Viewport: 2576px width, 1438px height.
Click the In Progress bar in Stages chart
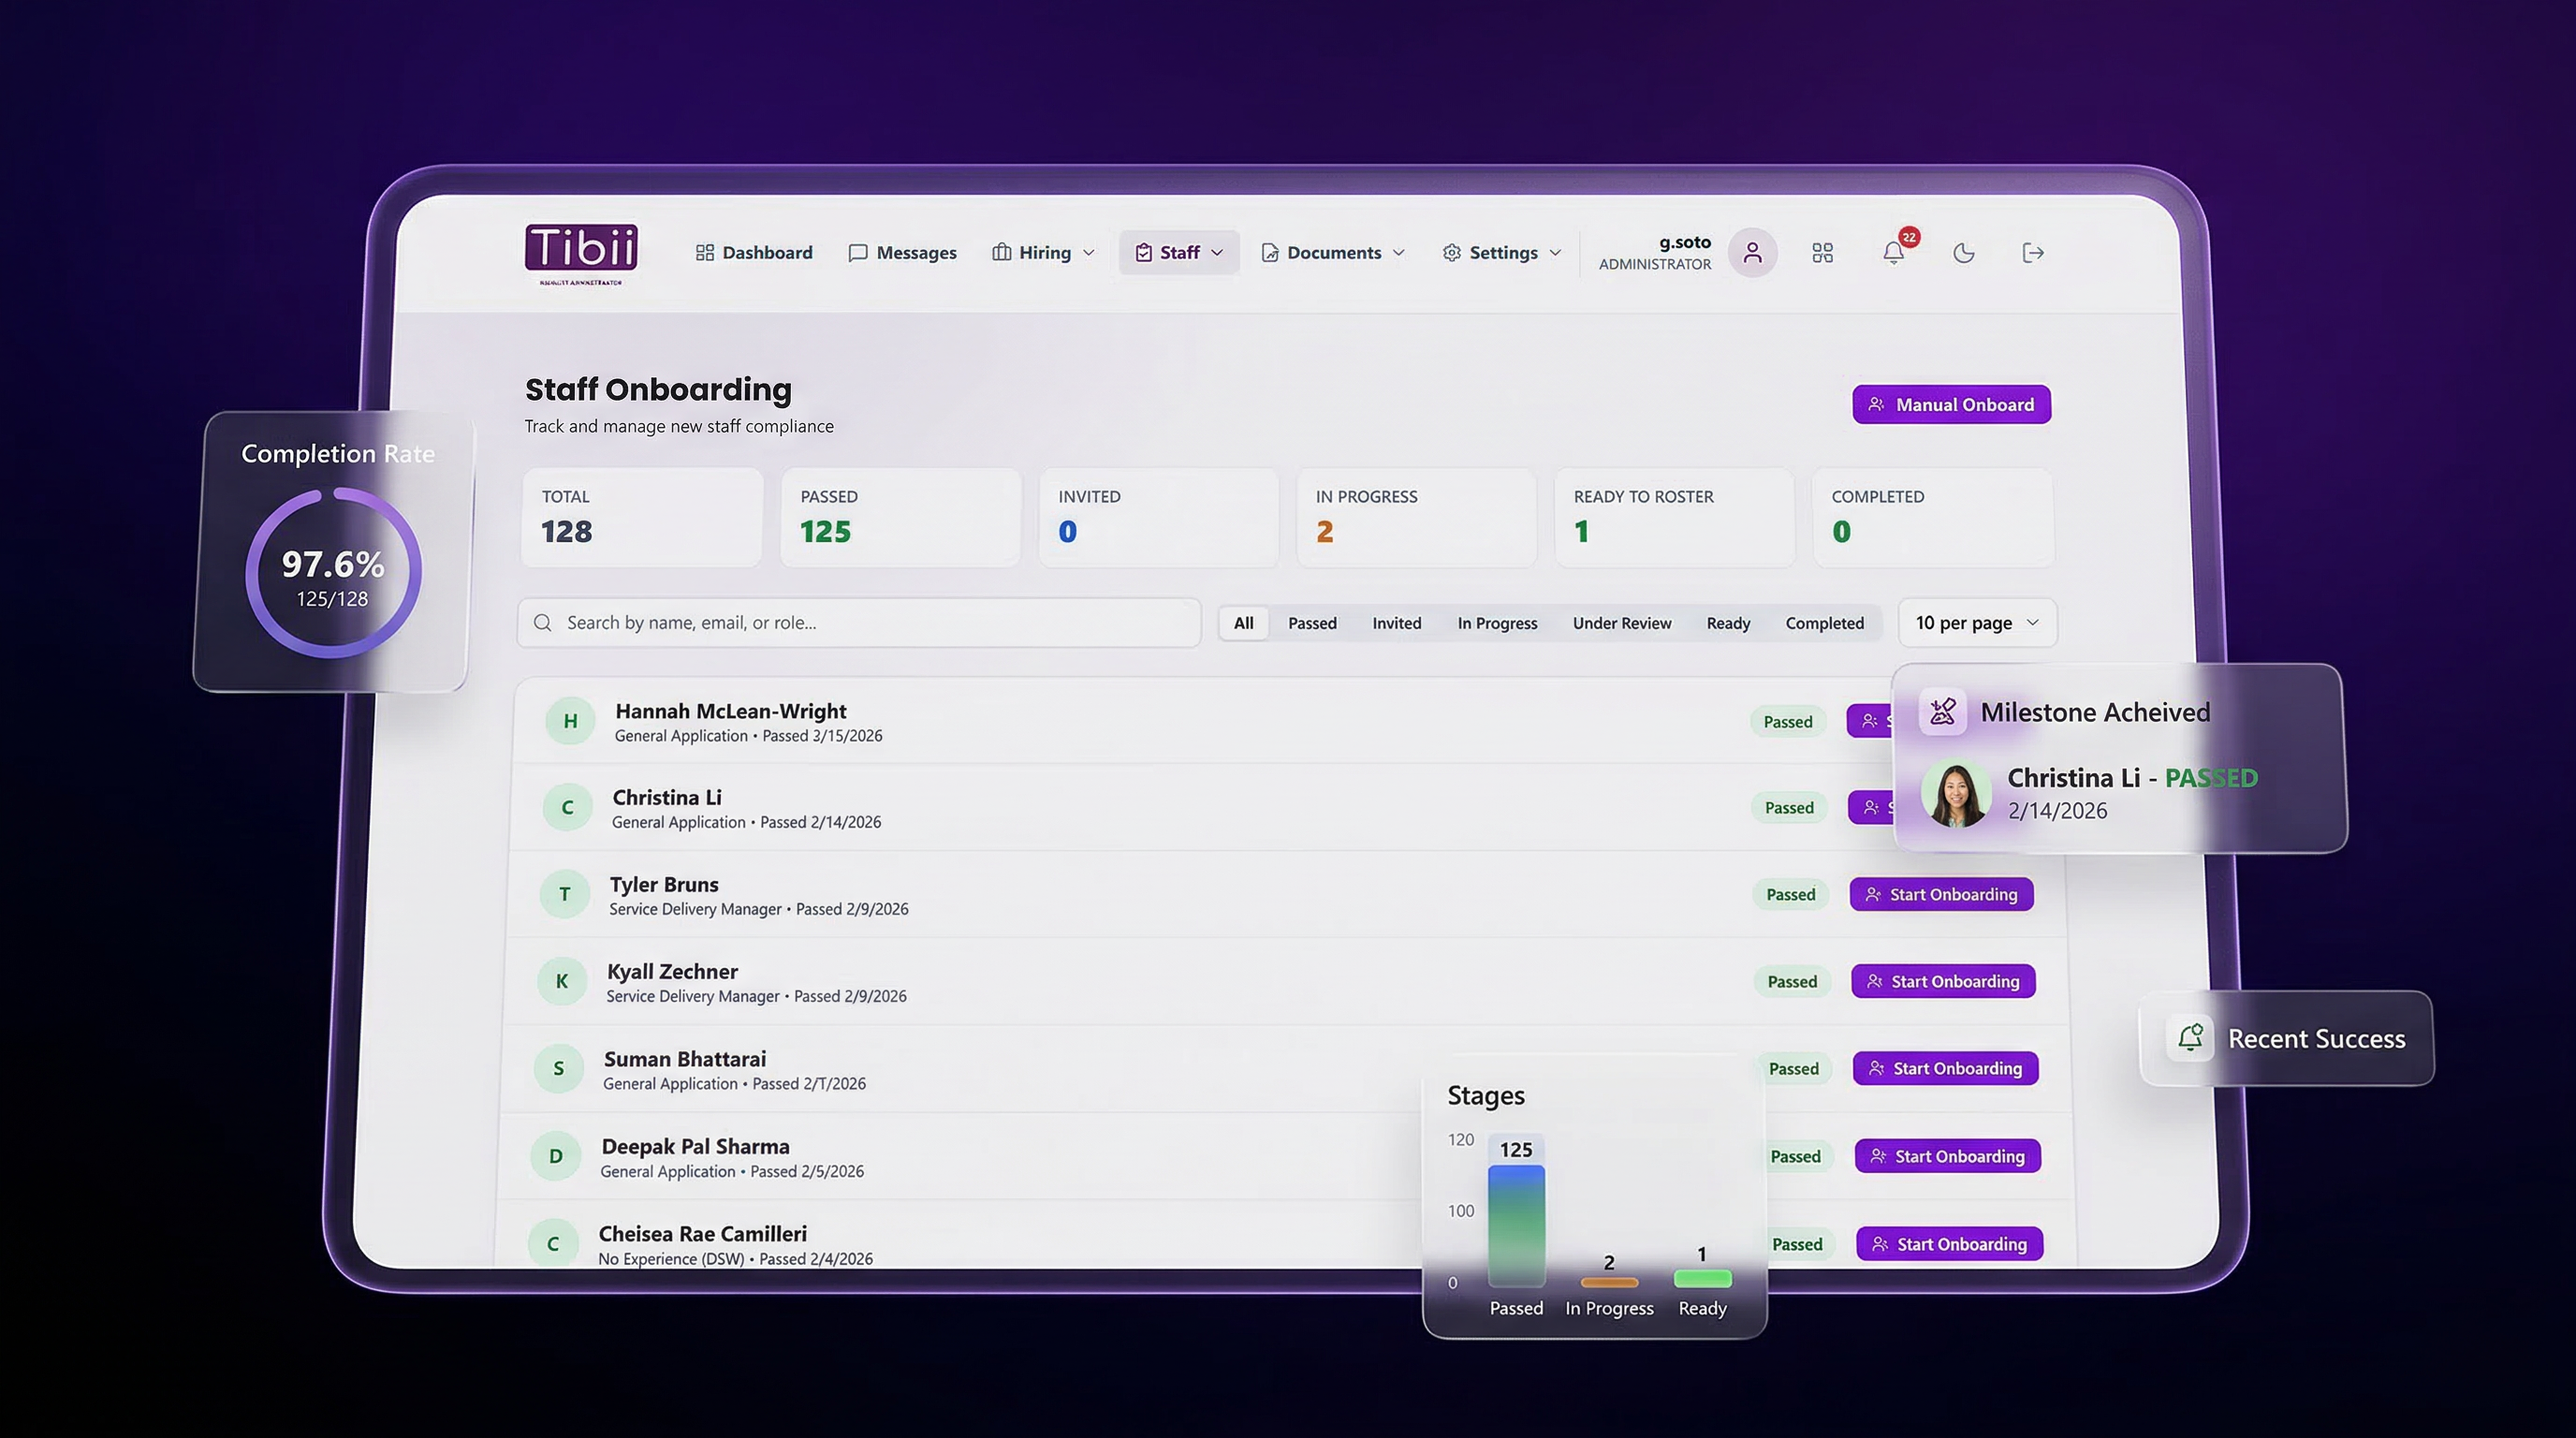1609,1282
